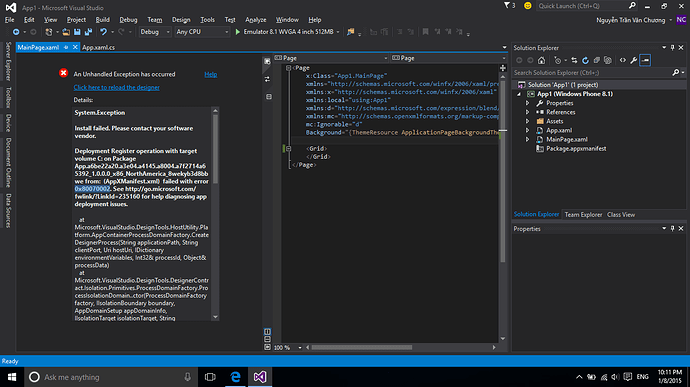Start debugging with the green play arrow
The width and height of the screenshot is (690, 387).
click(238, 32)
